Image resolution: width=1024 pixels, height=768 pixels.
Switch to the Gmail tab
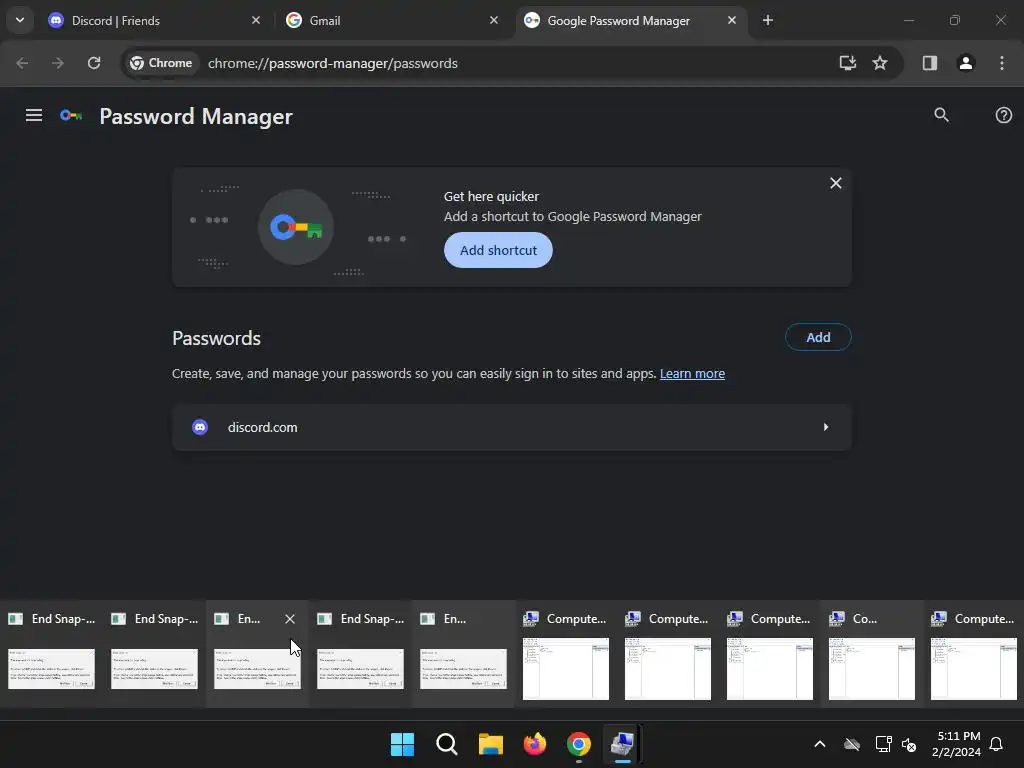coord(392,20)
